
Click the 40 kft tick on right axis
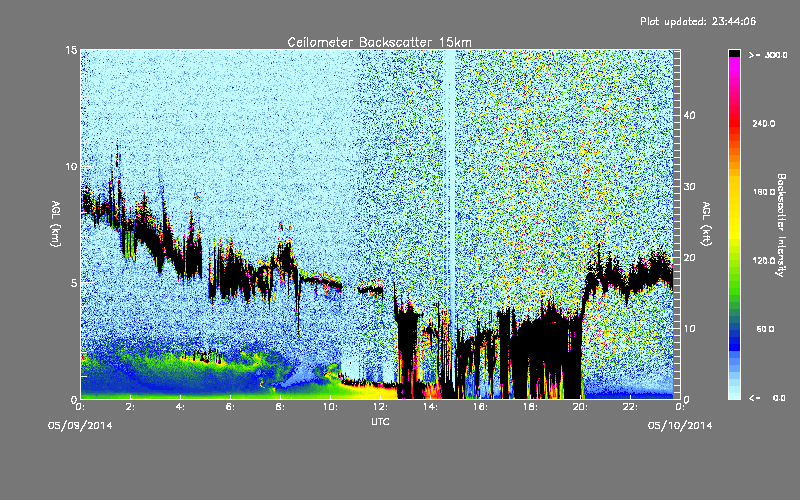coord(689,115)
